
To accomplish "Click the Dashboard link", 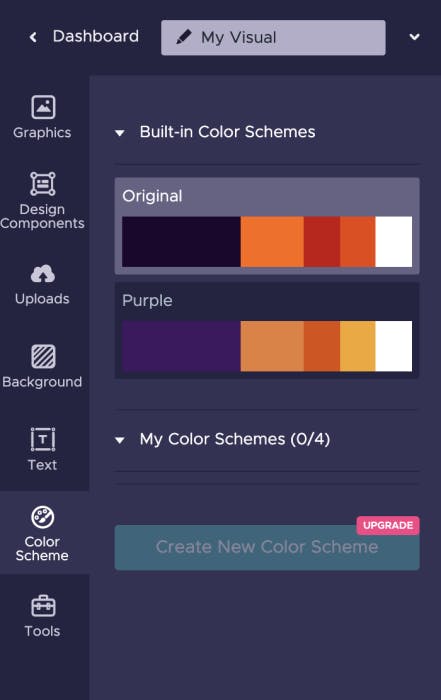I will [96, 37].
